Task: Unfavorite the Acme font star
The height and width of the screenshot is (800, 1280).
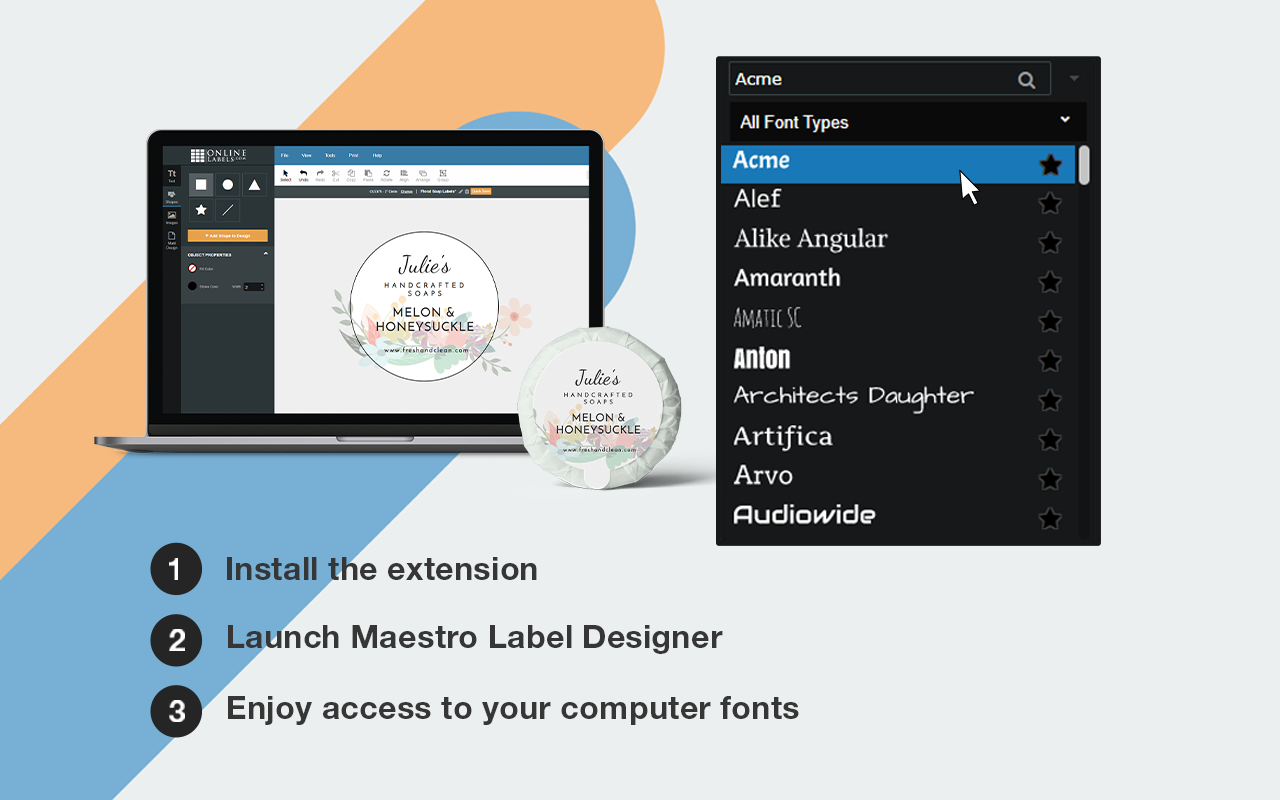Action: pos(1050,163)
